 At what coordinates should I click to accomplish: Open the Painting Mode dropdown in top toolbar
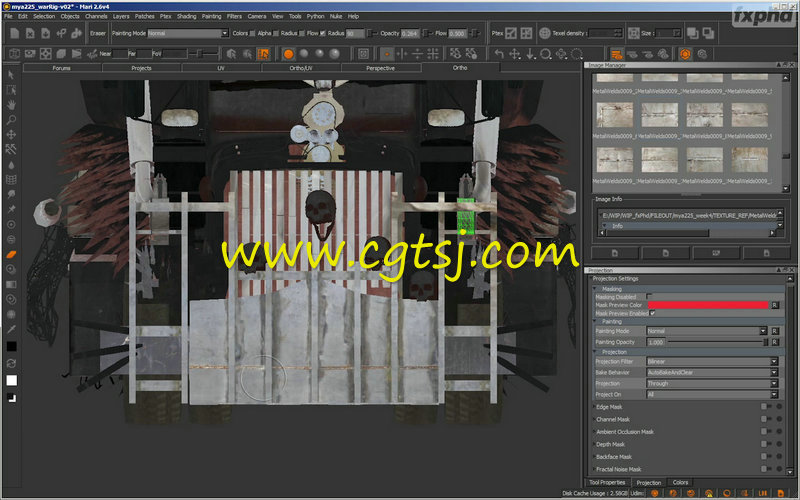point(188,33)
